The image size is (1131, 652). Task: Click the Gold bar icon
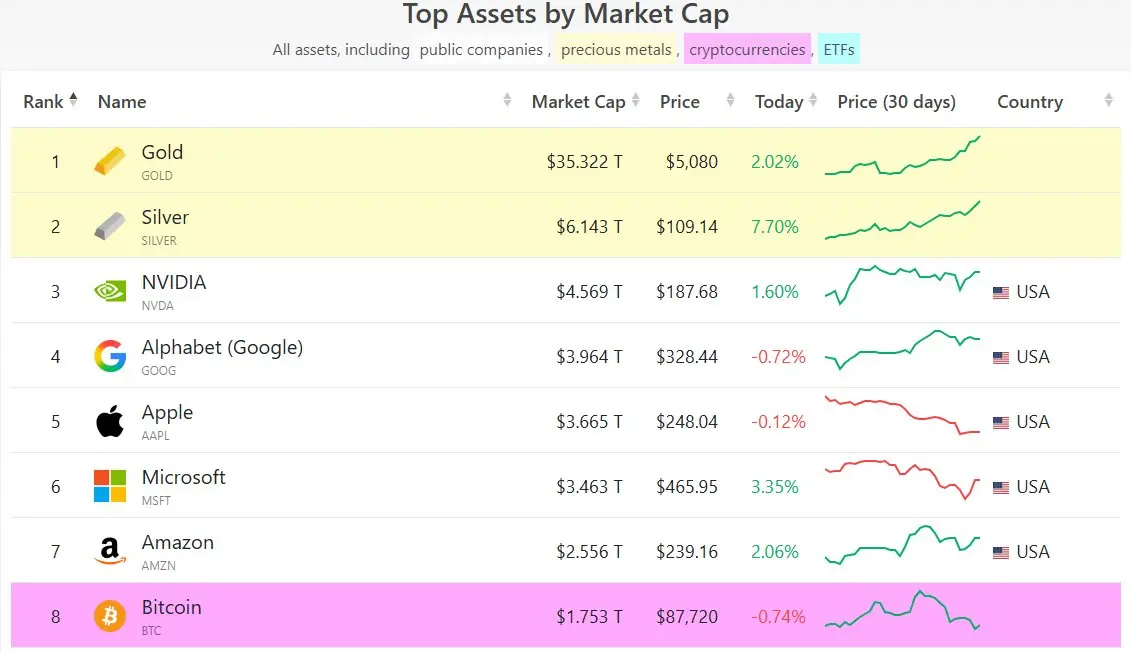point(110,161)
